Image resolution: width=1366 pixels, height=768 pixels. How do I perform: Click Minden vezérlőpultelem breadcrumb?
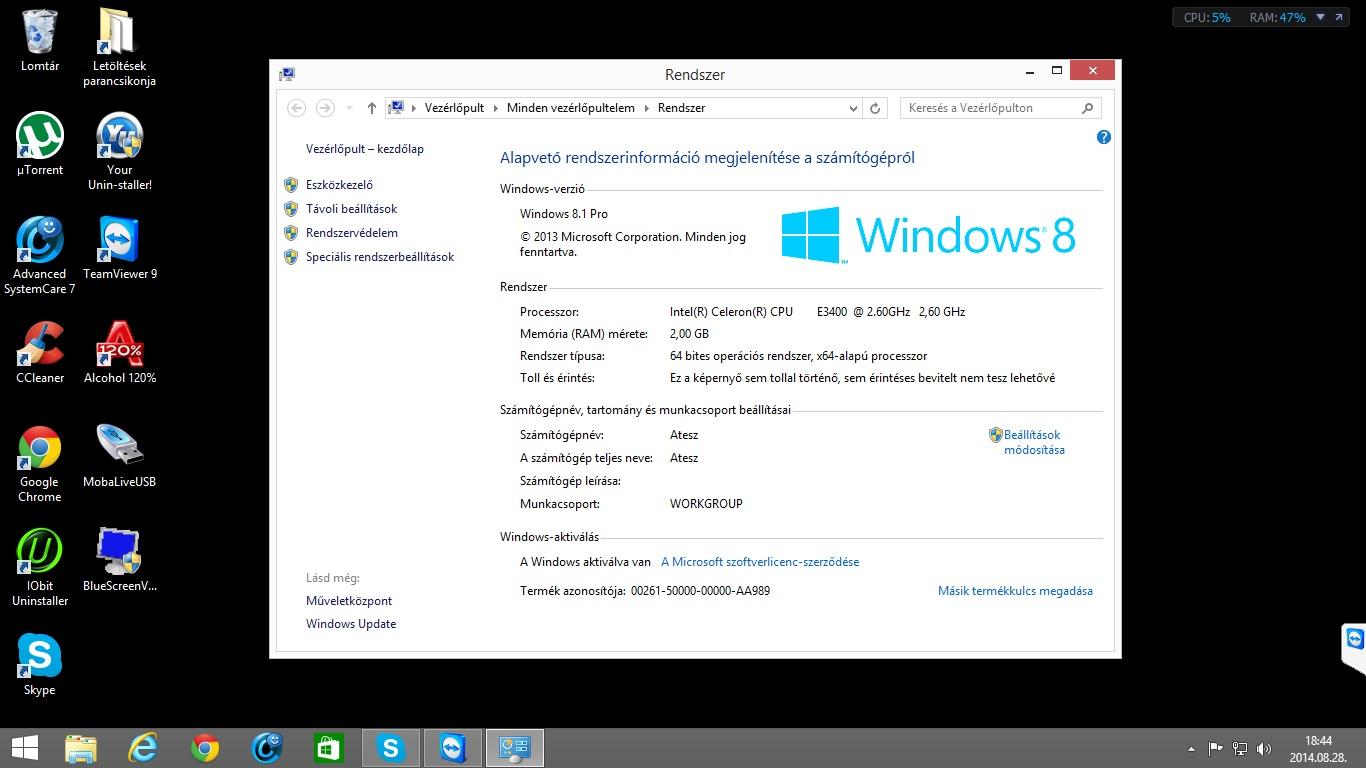point(571,108)
